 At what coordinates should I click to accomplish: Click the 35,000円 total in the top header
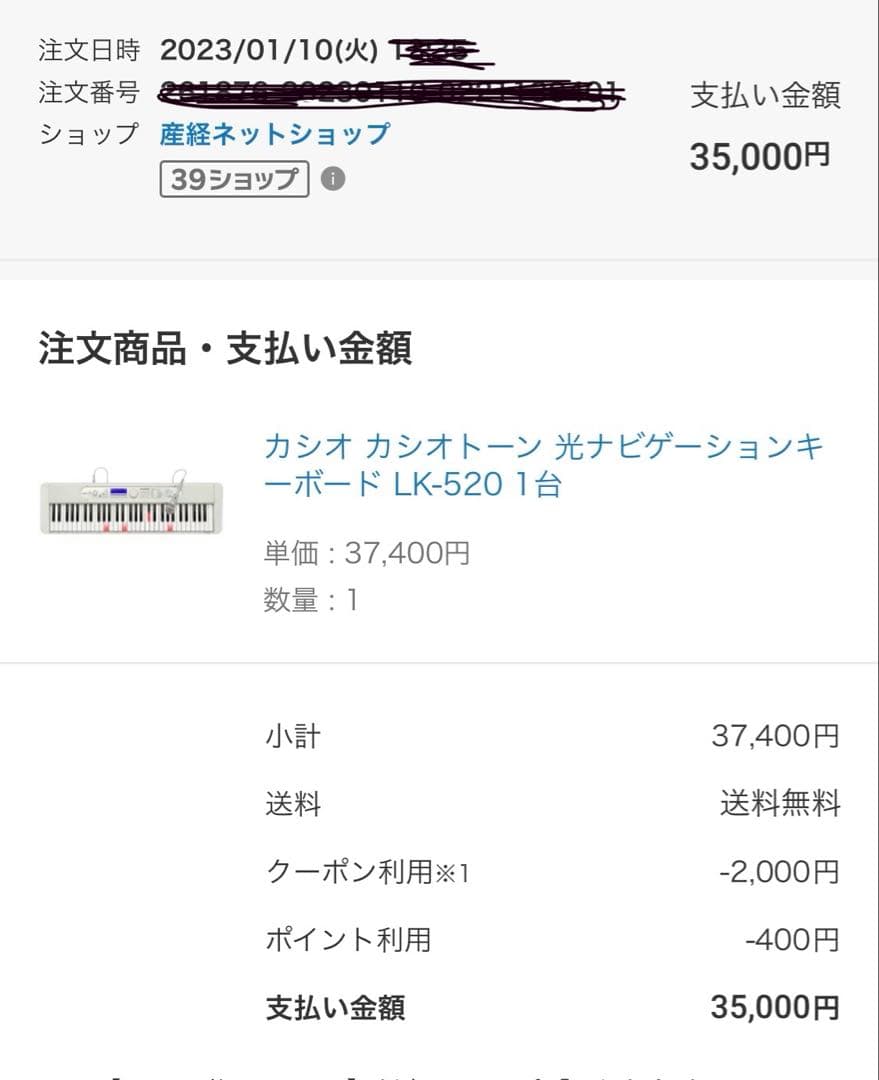[x=759, y=156]
